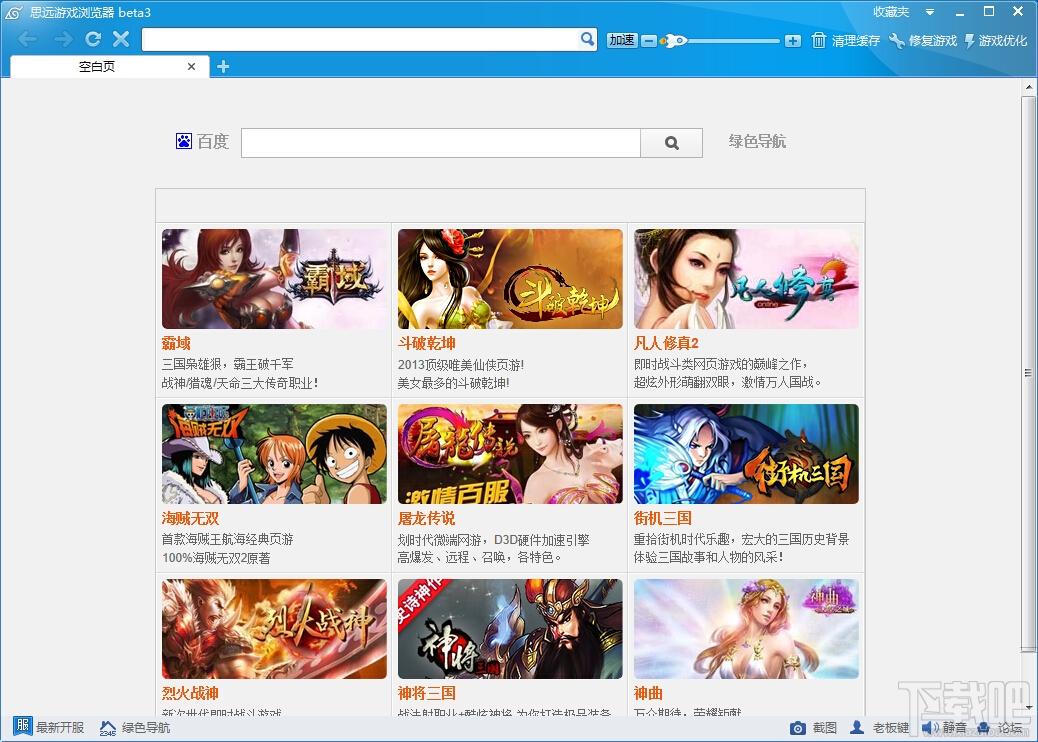Click text 美女最多的斗破乾坤!
The height and width of the screenshot is (742, 1038).
click(453, 383)
